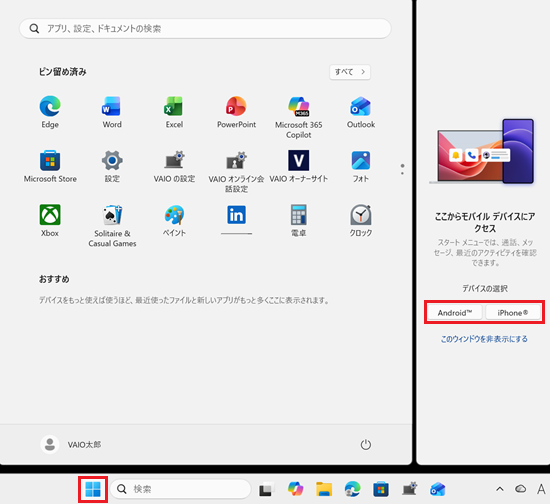Launch the 電卓 calculator app
This screenshot has width=550, height=504.
tap(299, 221)
